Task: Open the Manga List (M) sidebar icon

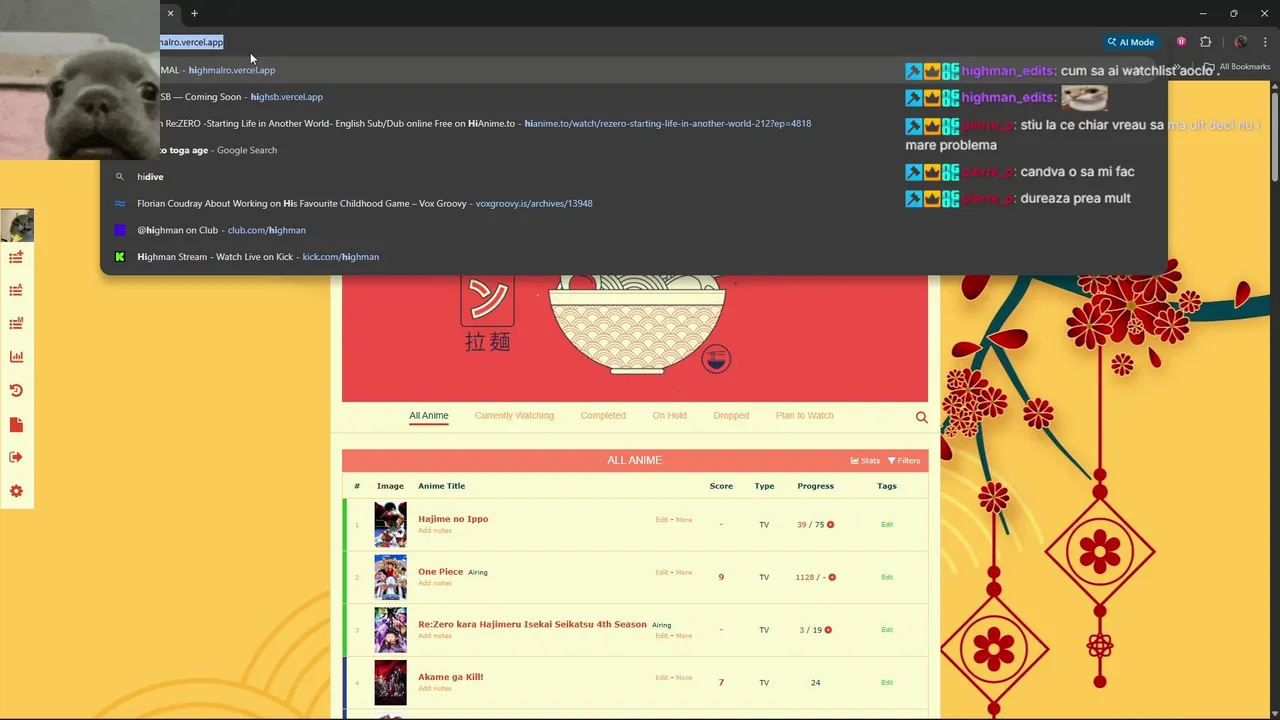Action: (x=16, y=324)
